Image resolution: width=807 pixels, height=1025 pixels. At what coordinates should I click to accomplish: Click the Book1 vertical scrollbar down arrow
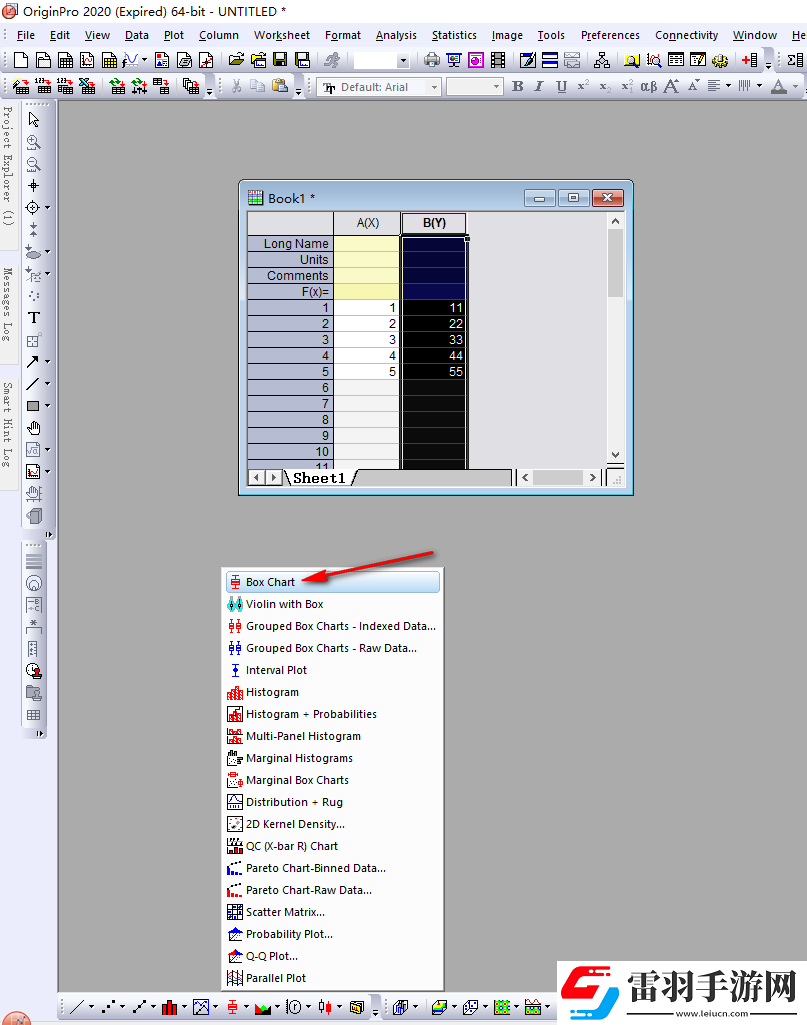point(615,455)
